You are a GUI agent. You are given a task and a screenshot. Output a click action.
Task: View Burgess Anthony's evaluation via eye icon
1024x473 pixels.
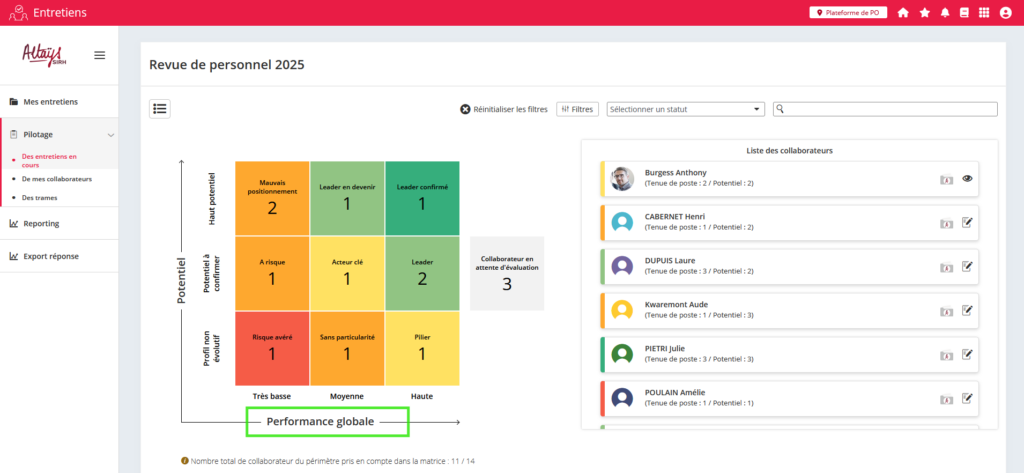967,179
